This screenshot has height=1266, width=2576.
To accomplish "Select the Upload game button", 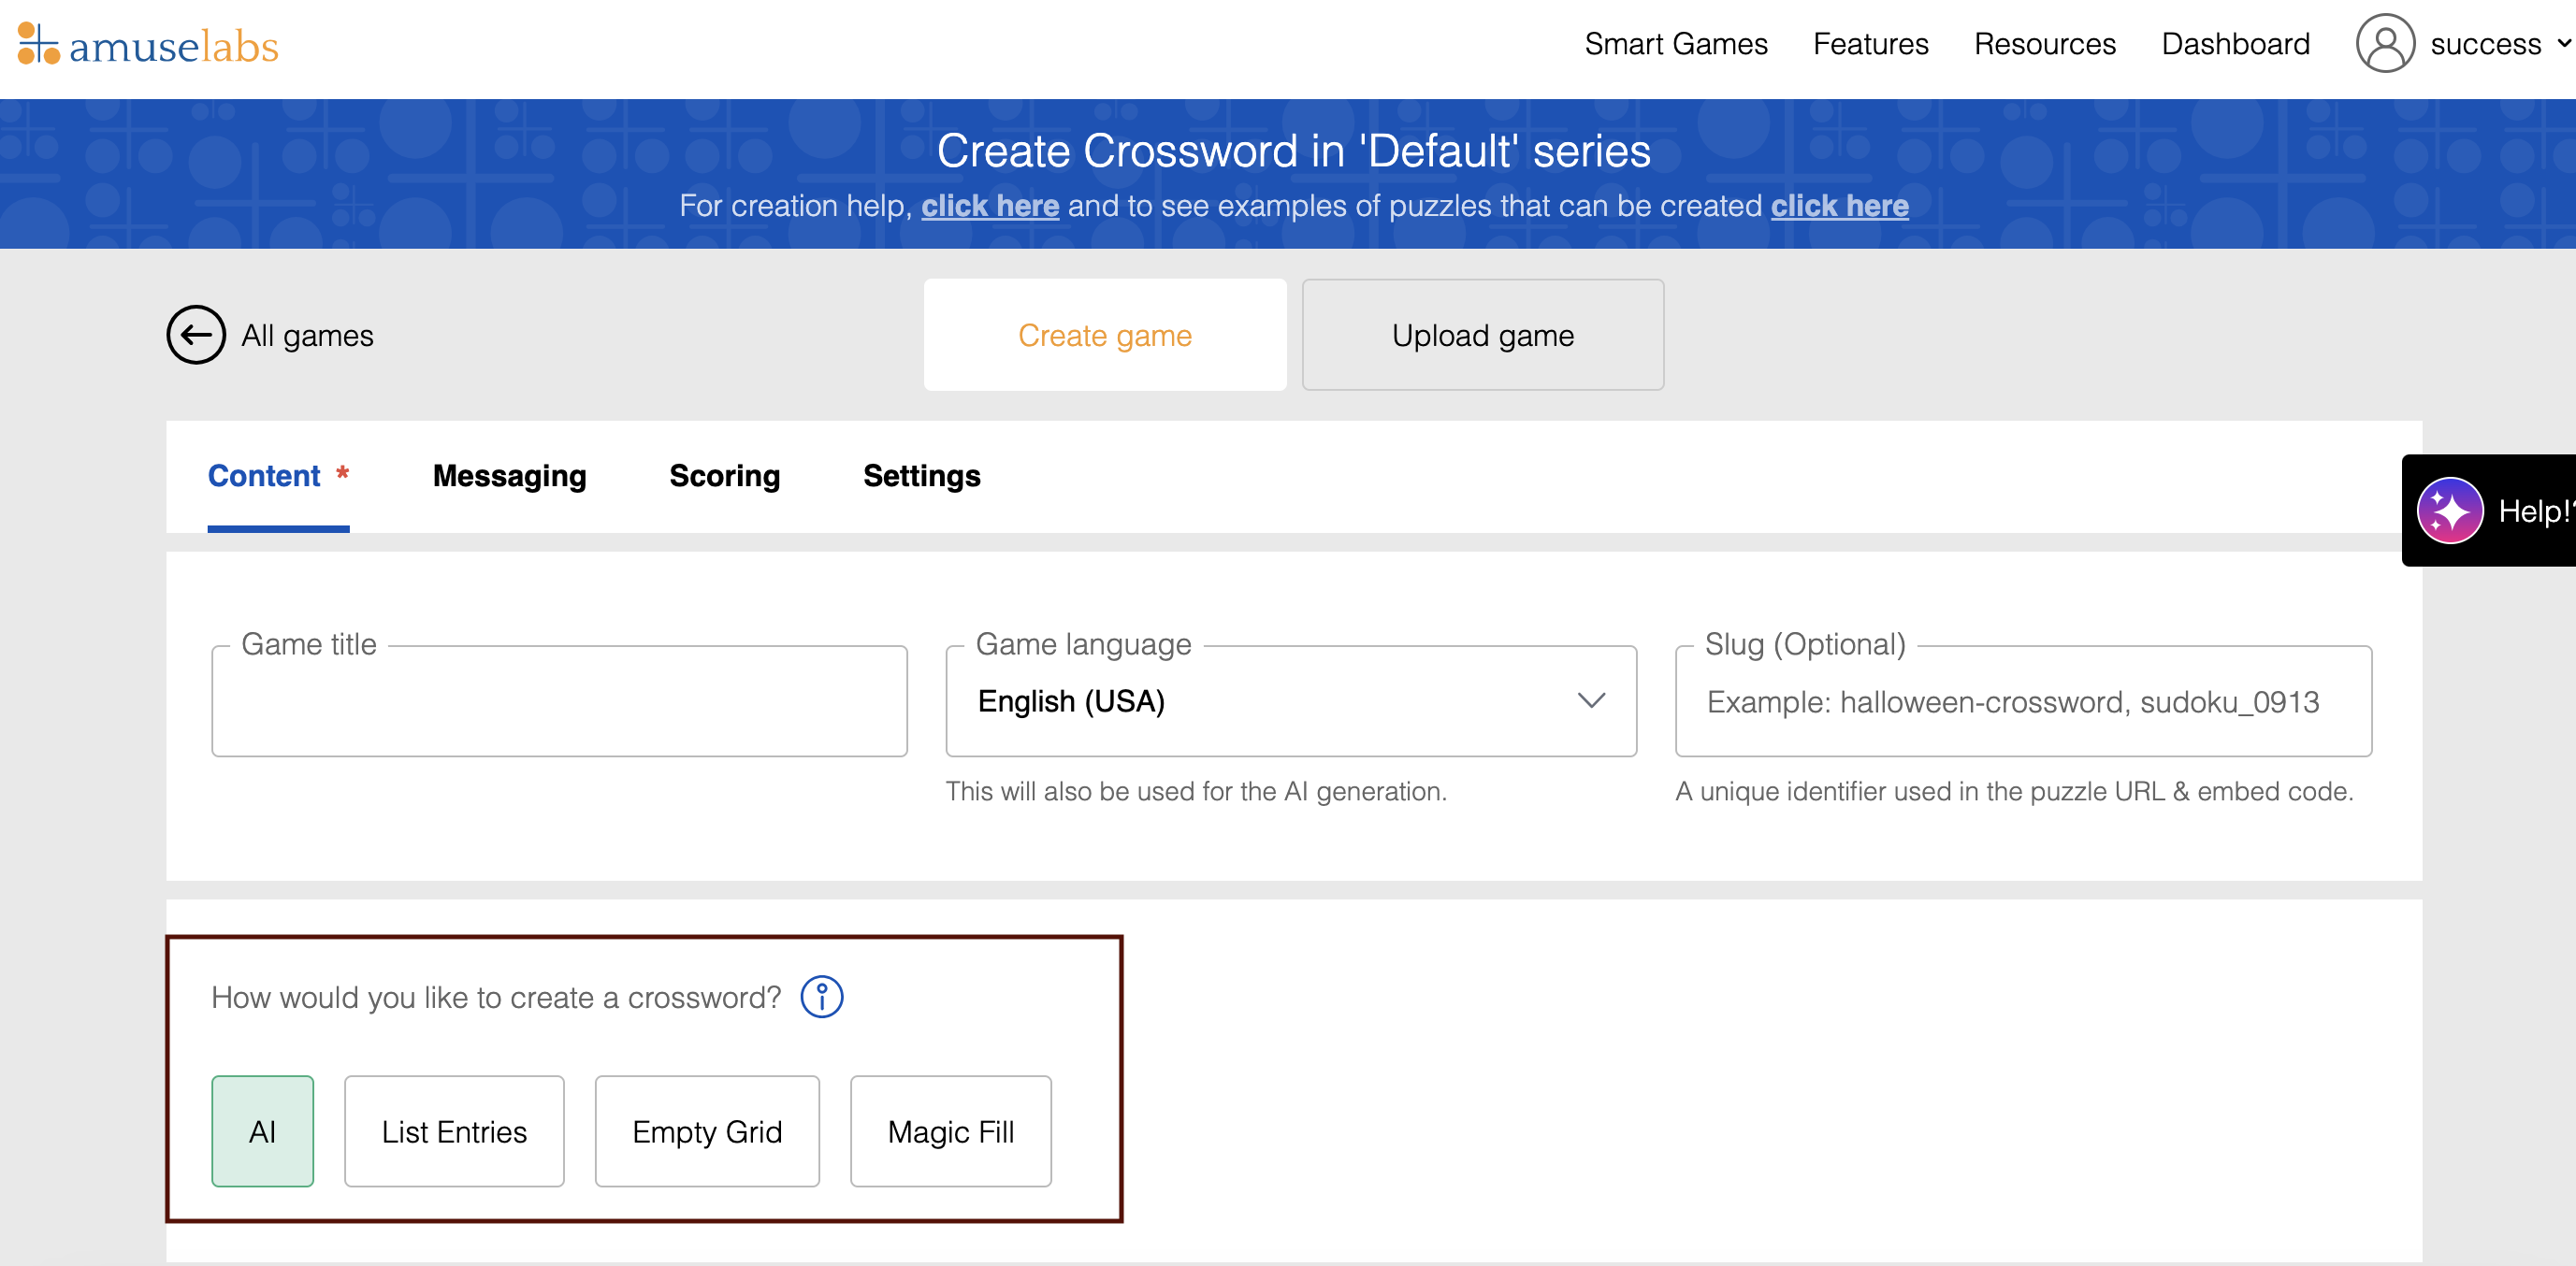I will (x=1483, y=335).
